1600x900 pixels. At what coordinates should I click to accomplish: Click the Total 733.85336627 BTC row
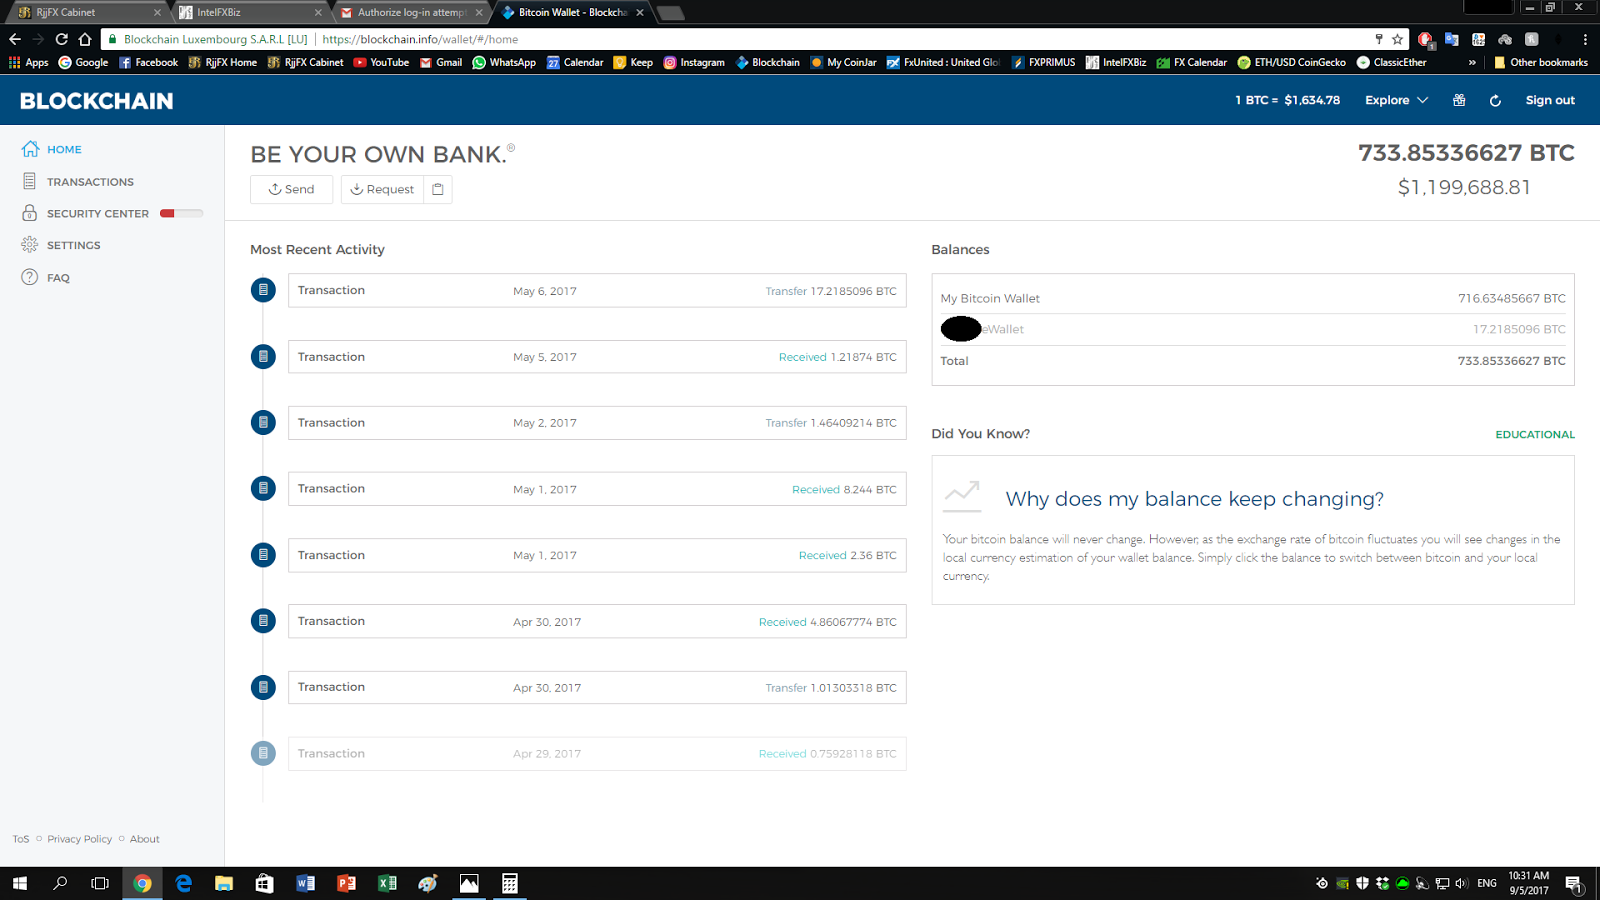1253,361
